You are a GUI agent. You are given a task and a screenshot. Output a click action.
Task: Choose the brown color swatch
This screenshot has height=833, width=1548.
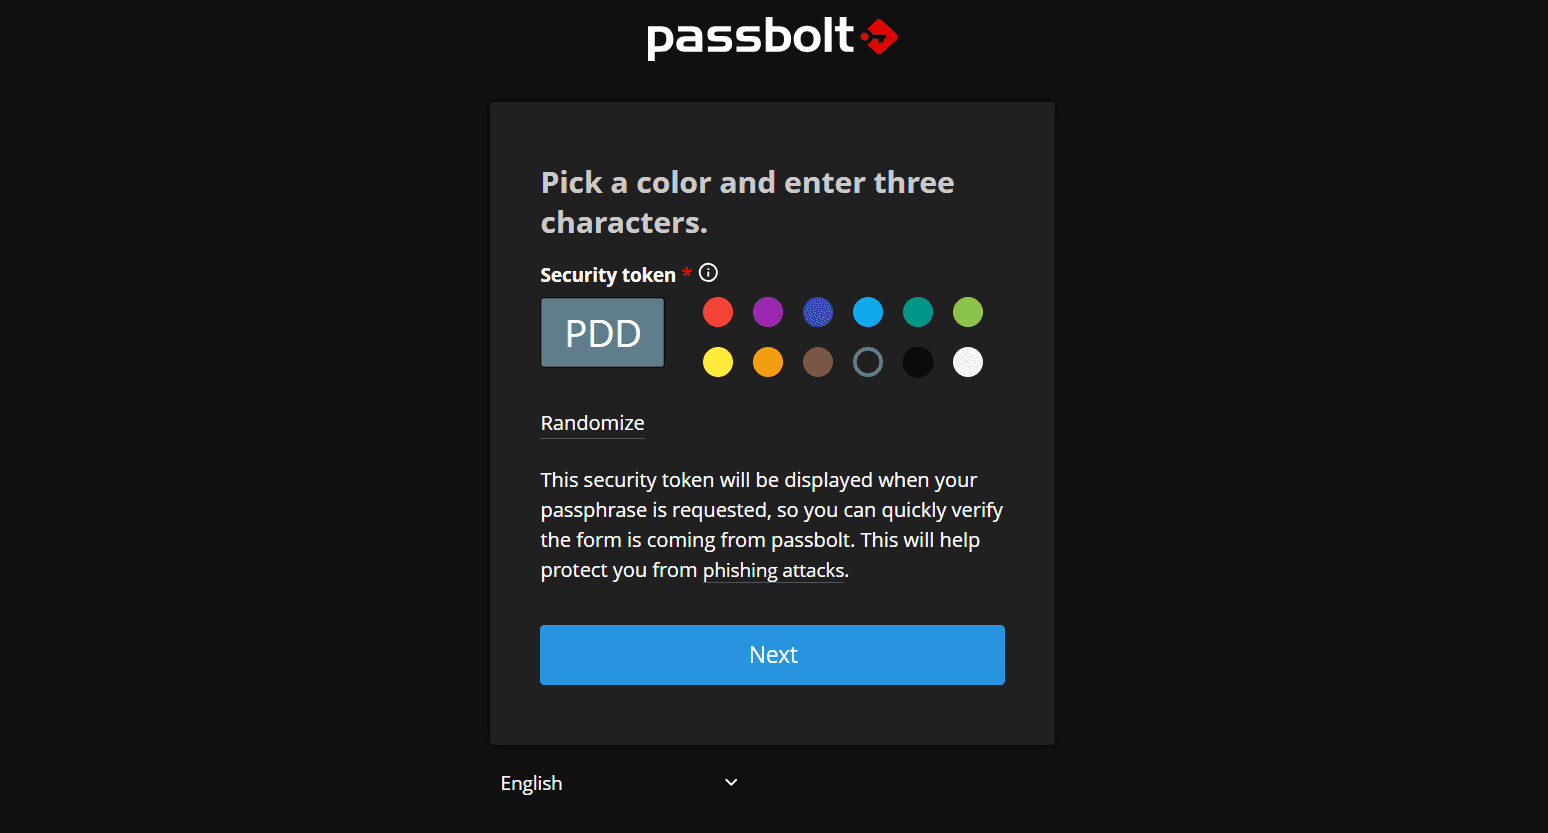[818, 362]
